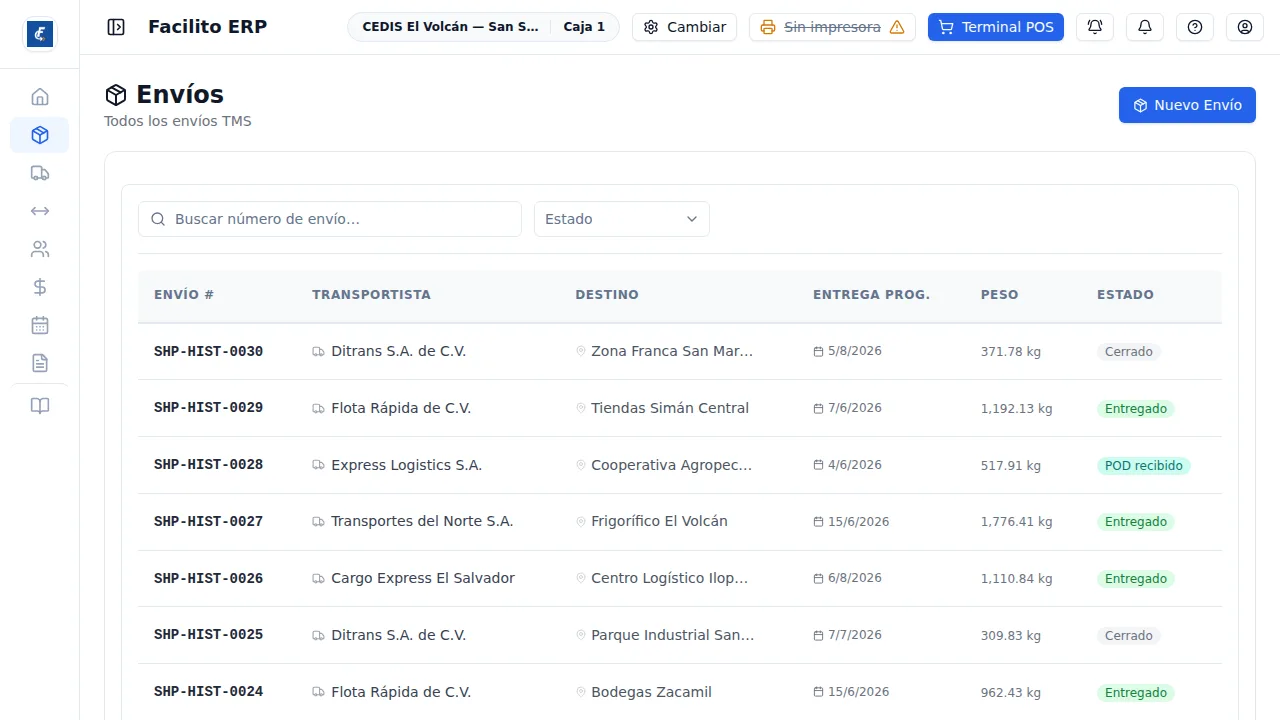Click the Sin impresora printer status

(x=832, y=27)
